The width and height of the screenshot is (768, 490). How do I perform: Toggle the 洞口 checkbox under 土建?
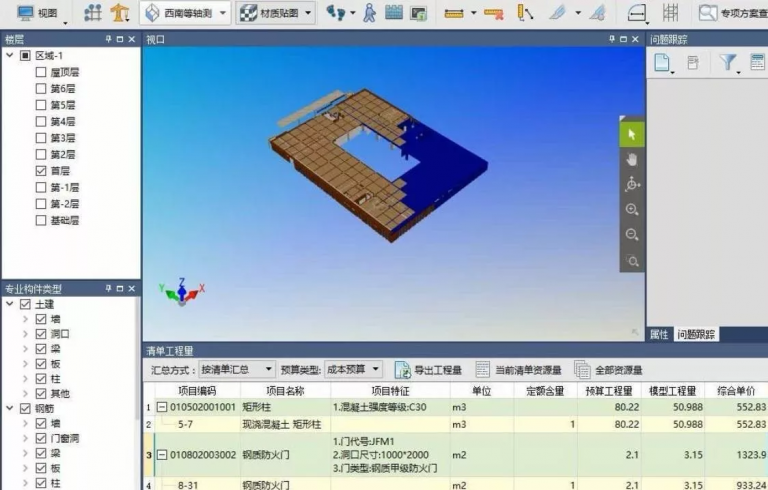click(x=41, y=333)
